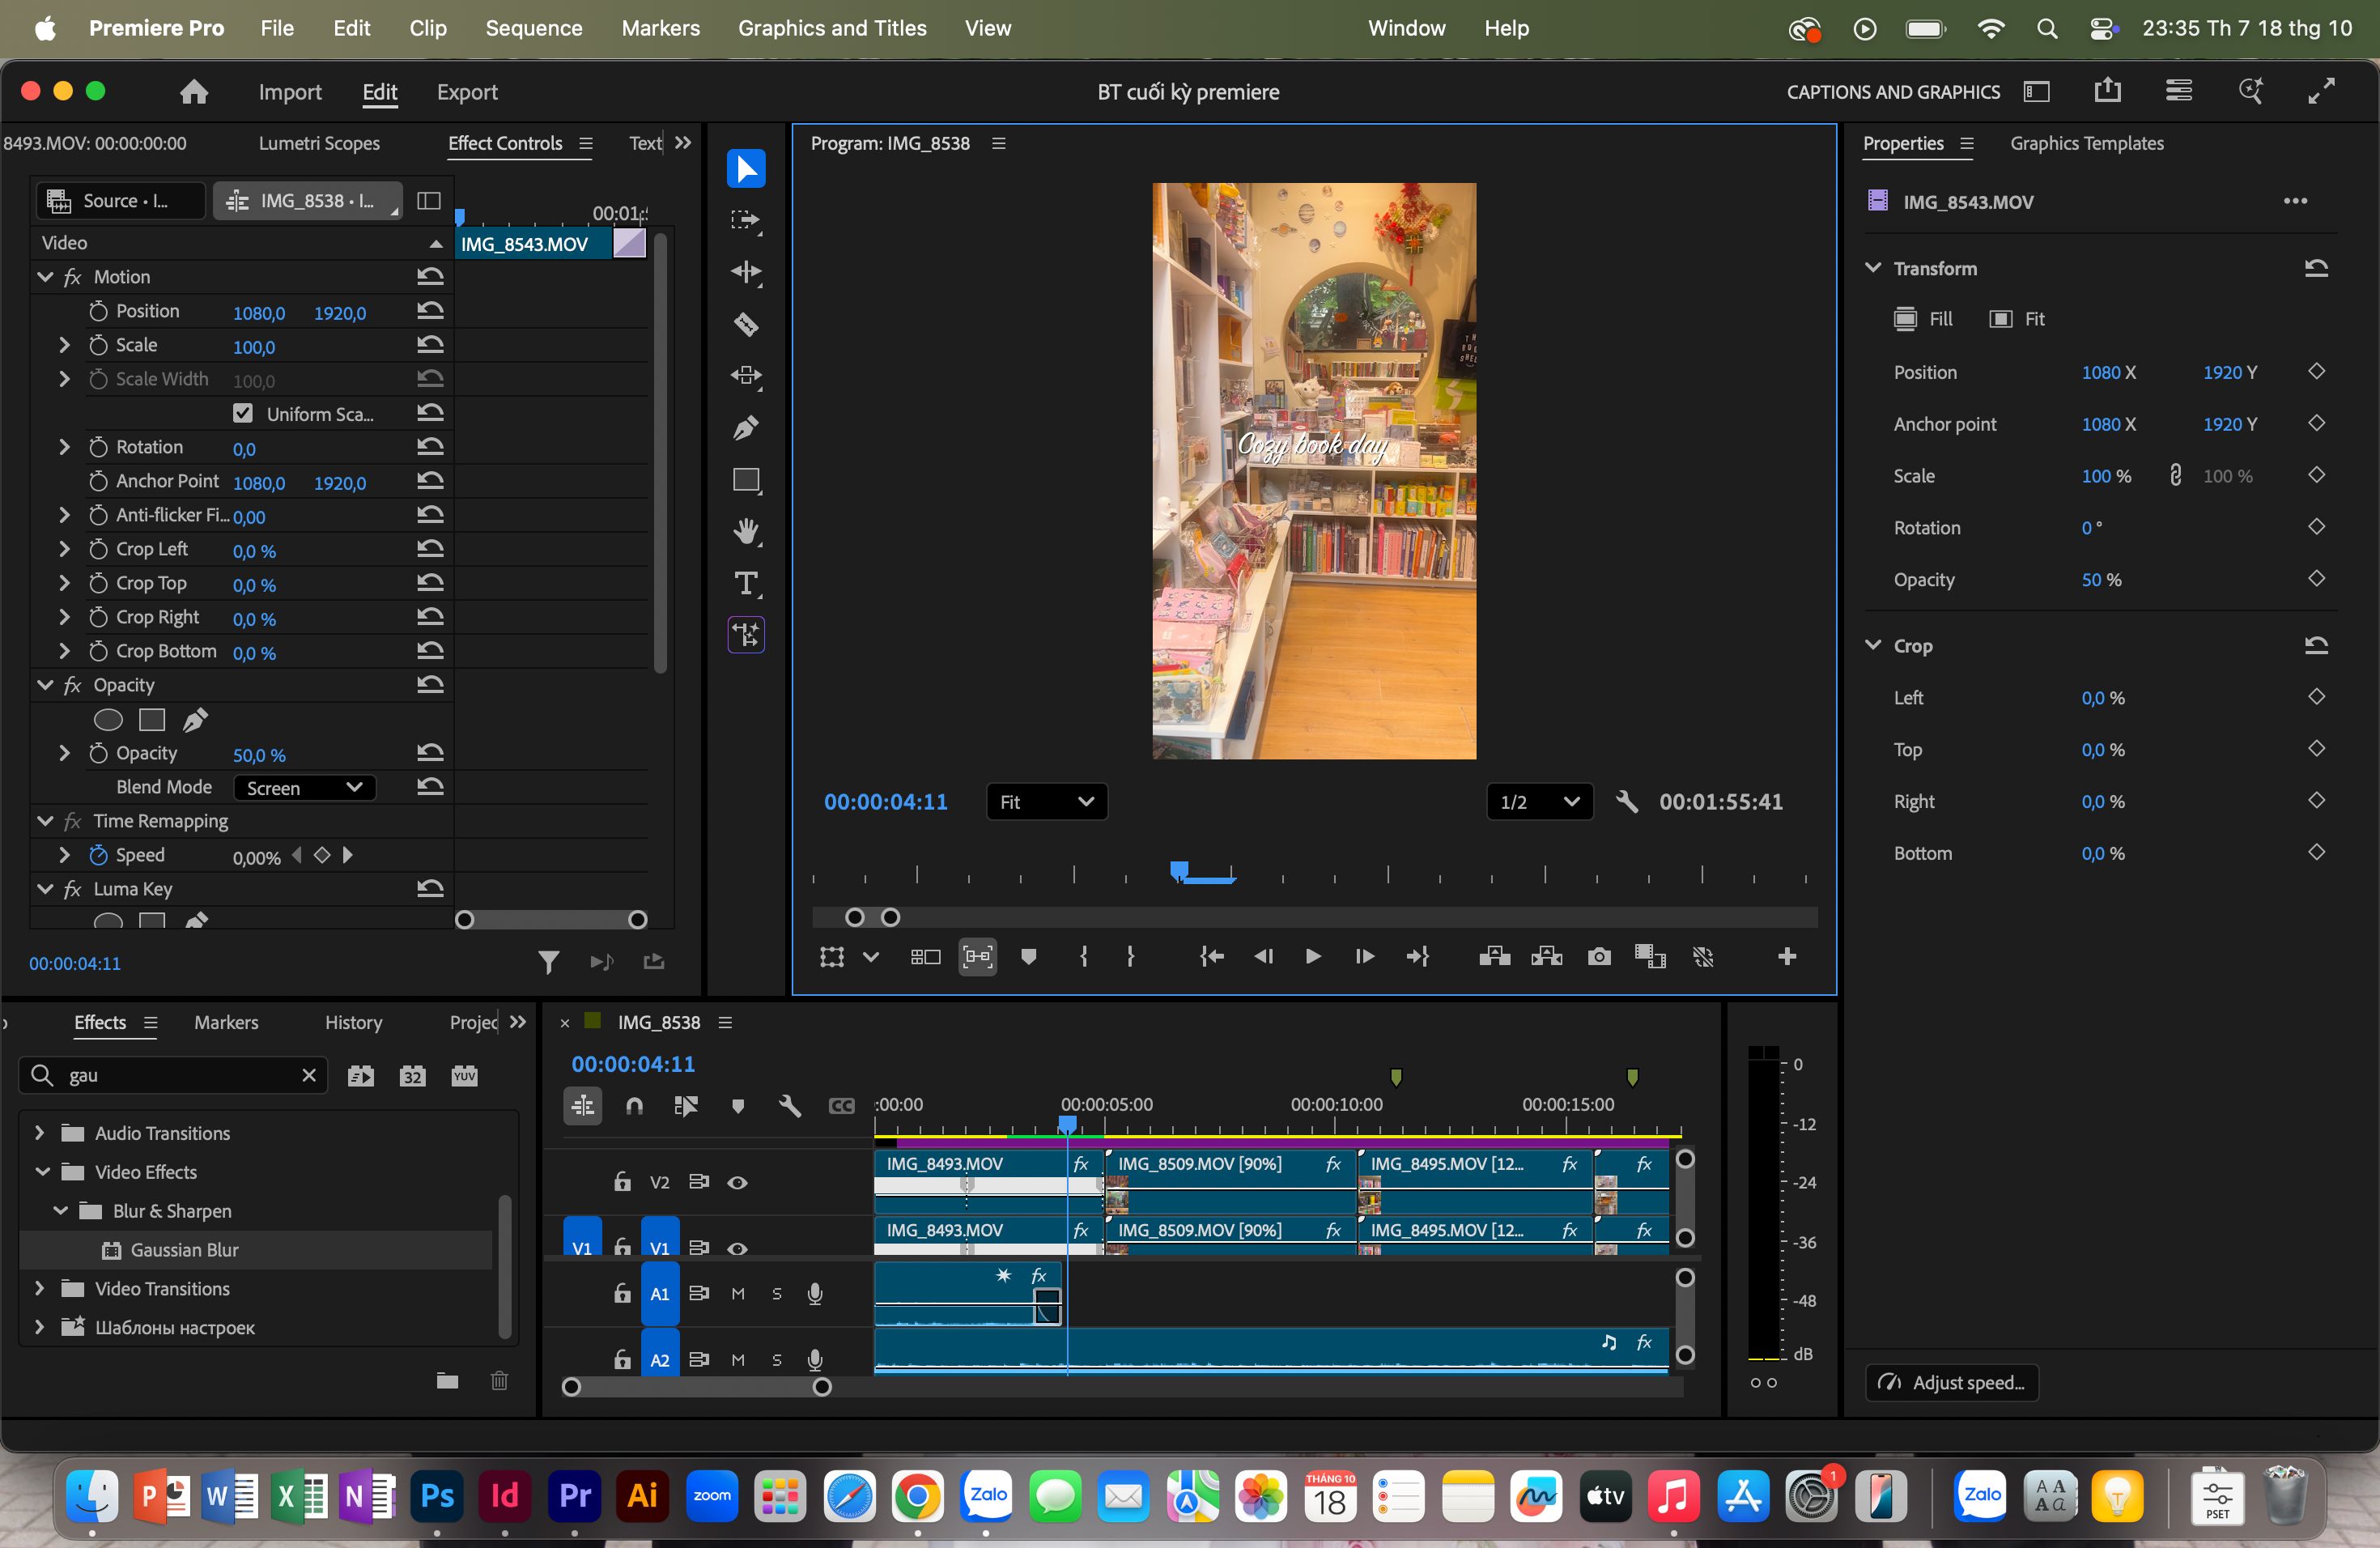The image size is (2380, 1548).
Task: Select the Slip tool
Action: (x=746, y=376)
